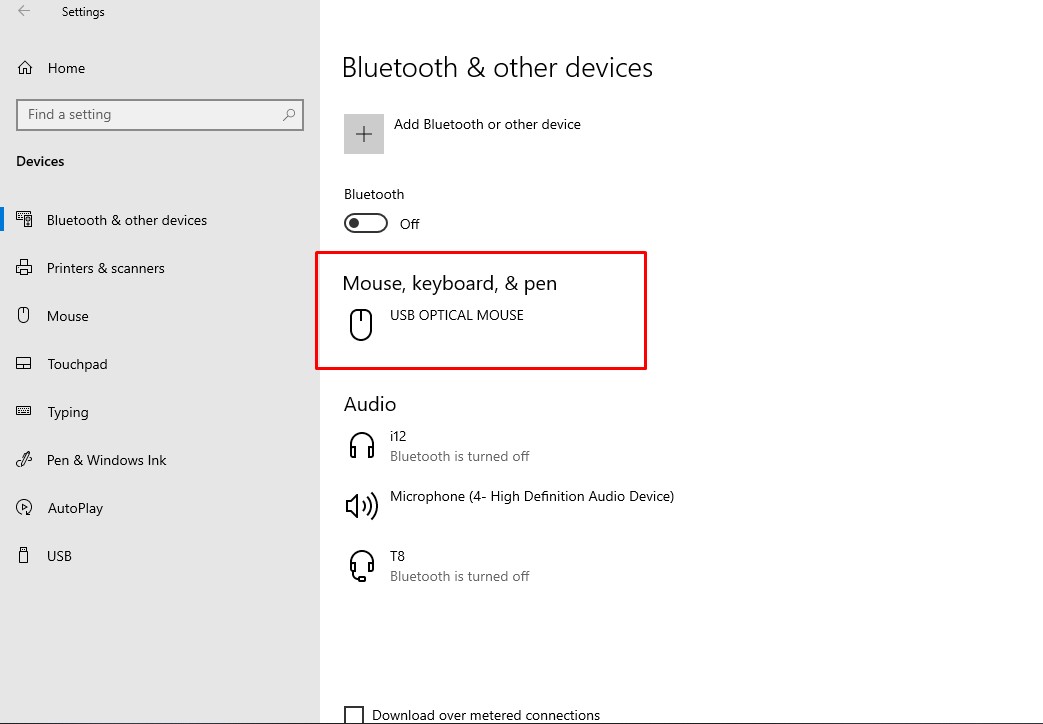Go back using the back arrow

[x=24, y=11]
